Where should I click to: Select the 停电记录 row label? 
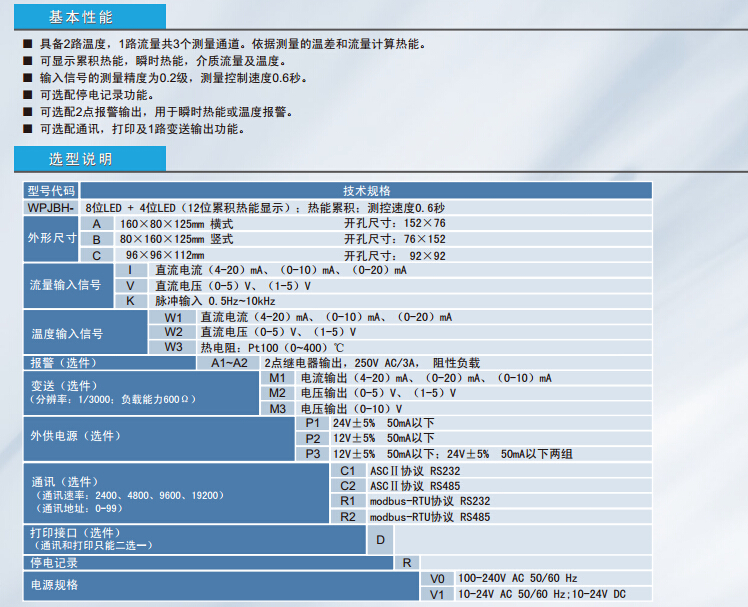point(55,563)
